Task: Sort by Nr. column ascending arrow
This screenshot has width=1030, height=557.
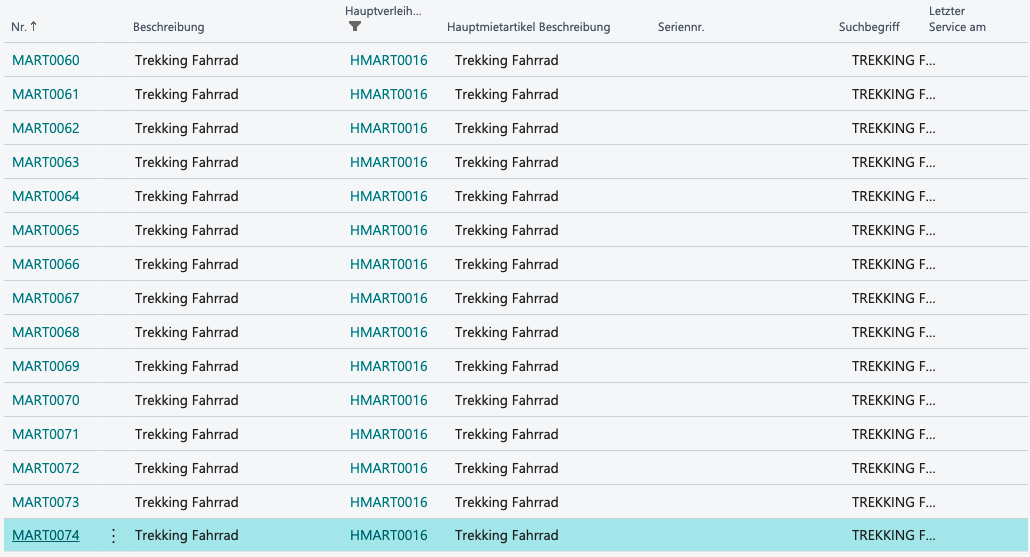Action: pos(34,26)
